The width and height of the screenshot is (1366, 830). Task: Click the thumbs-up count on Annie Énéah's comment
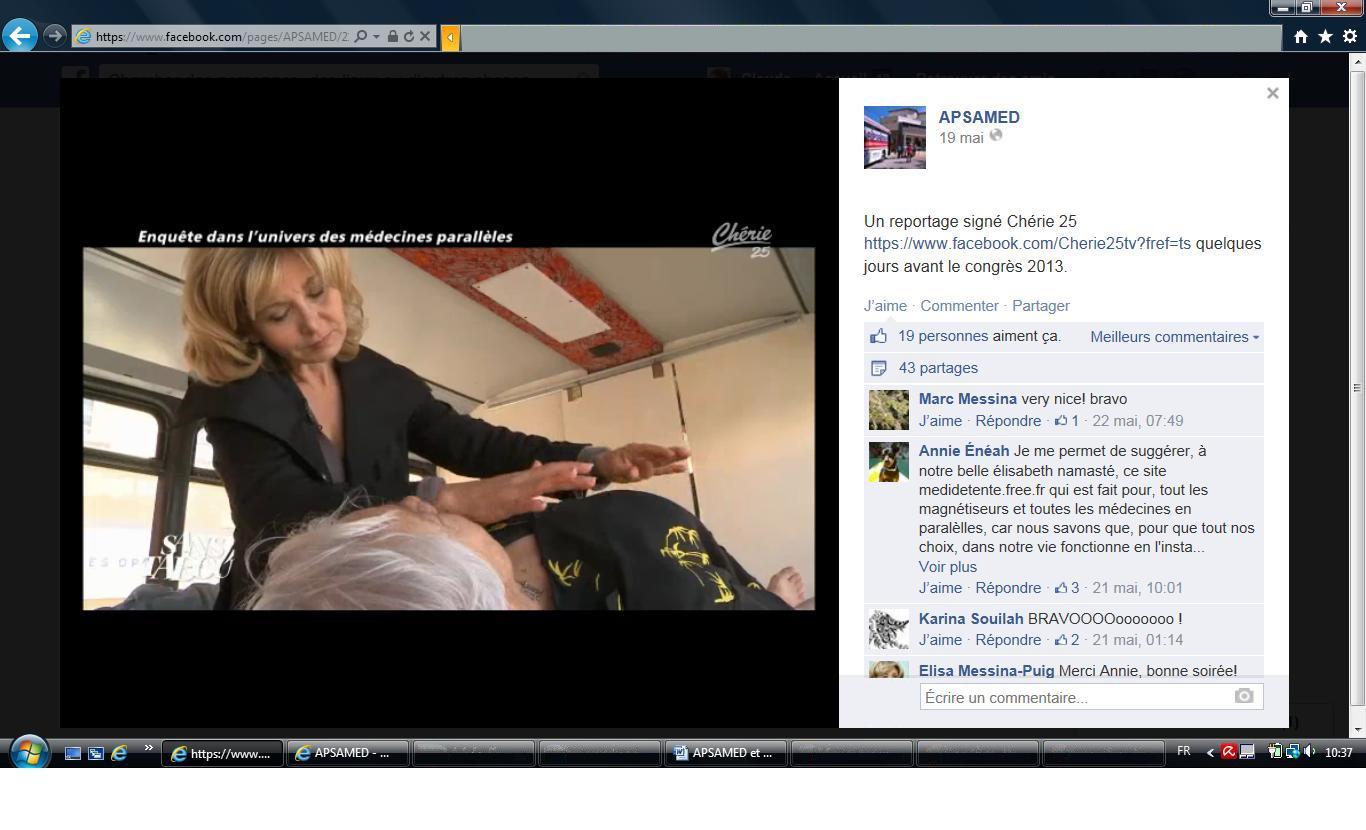tap(1067, 588)
